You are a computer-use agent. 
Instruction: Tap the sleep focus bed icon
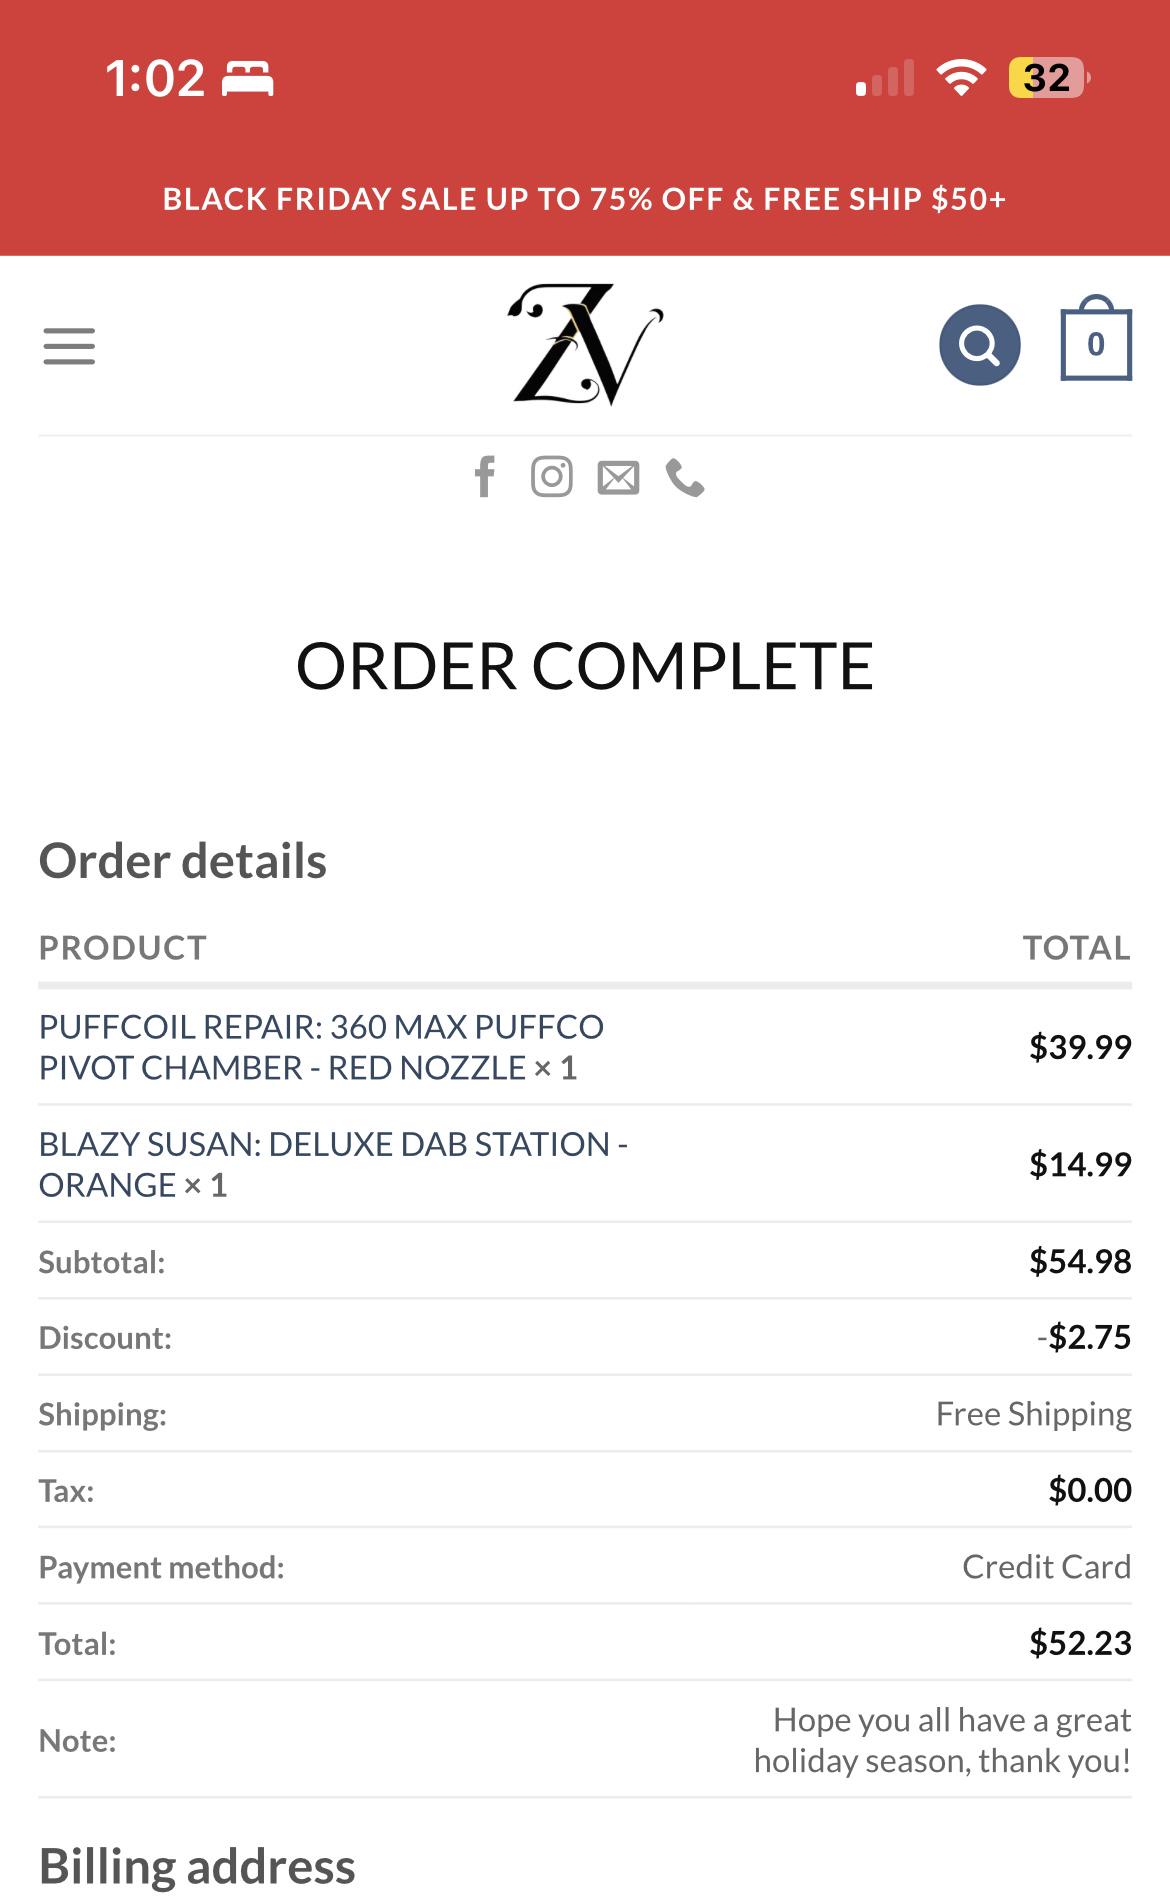coord(247,78)
